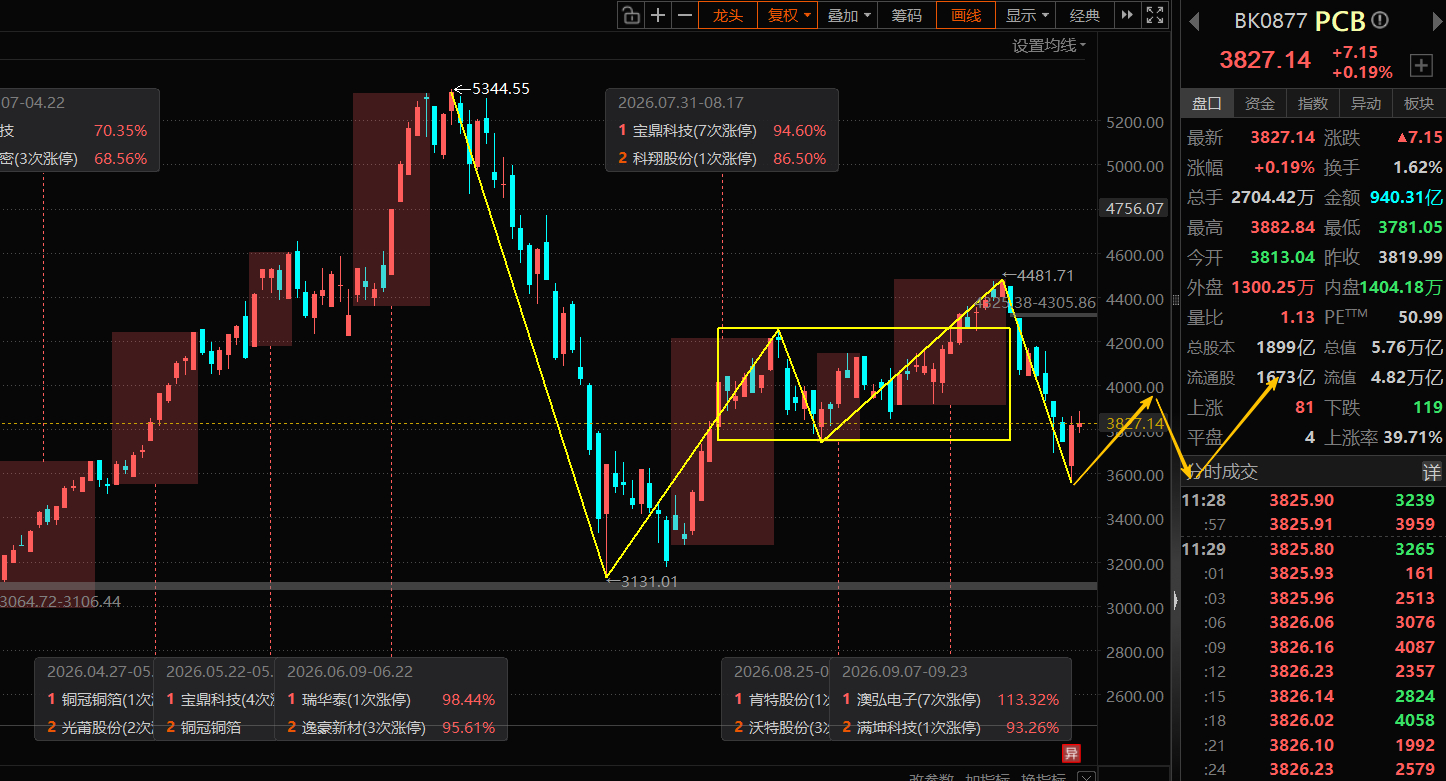Image resolution: width=1446 pixels, height=781 pixels.
Task: Switch to the 资金 tab
Action: point(1260,103)
